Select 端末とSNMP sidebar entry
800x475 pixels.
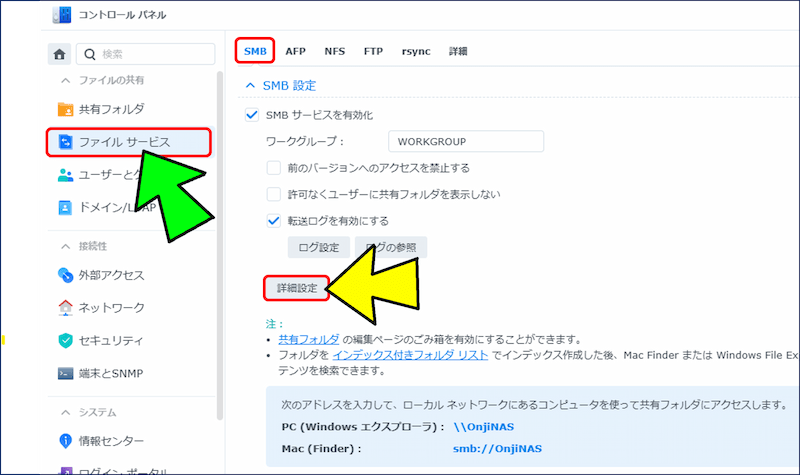(111, 373)
